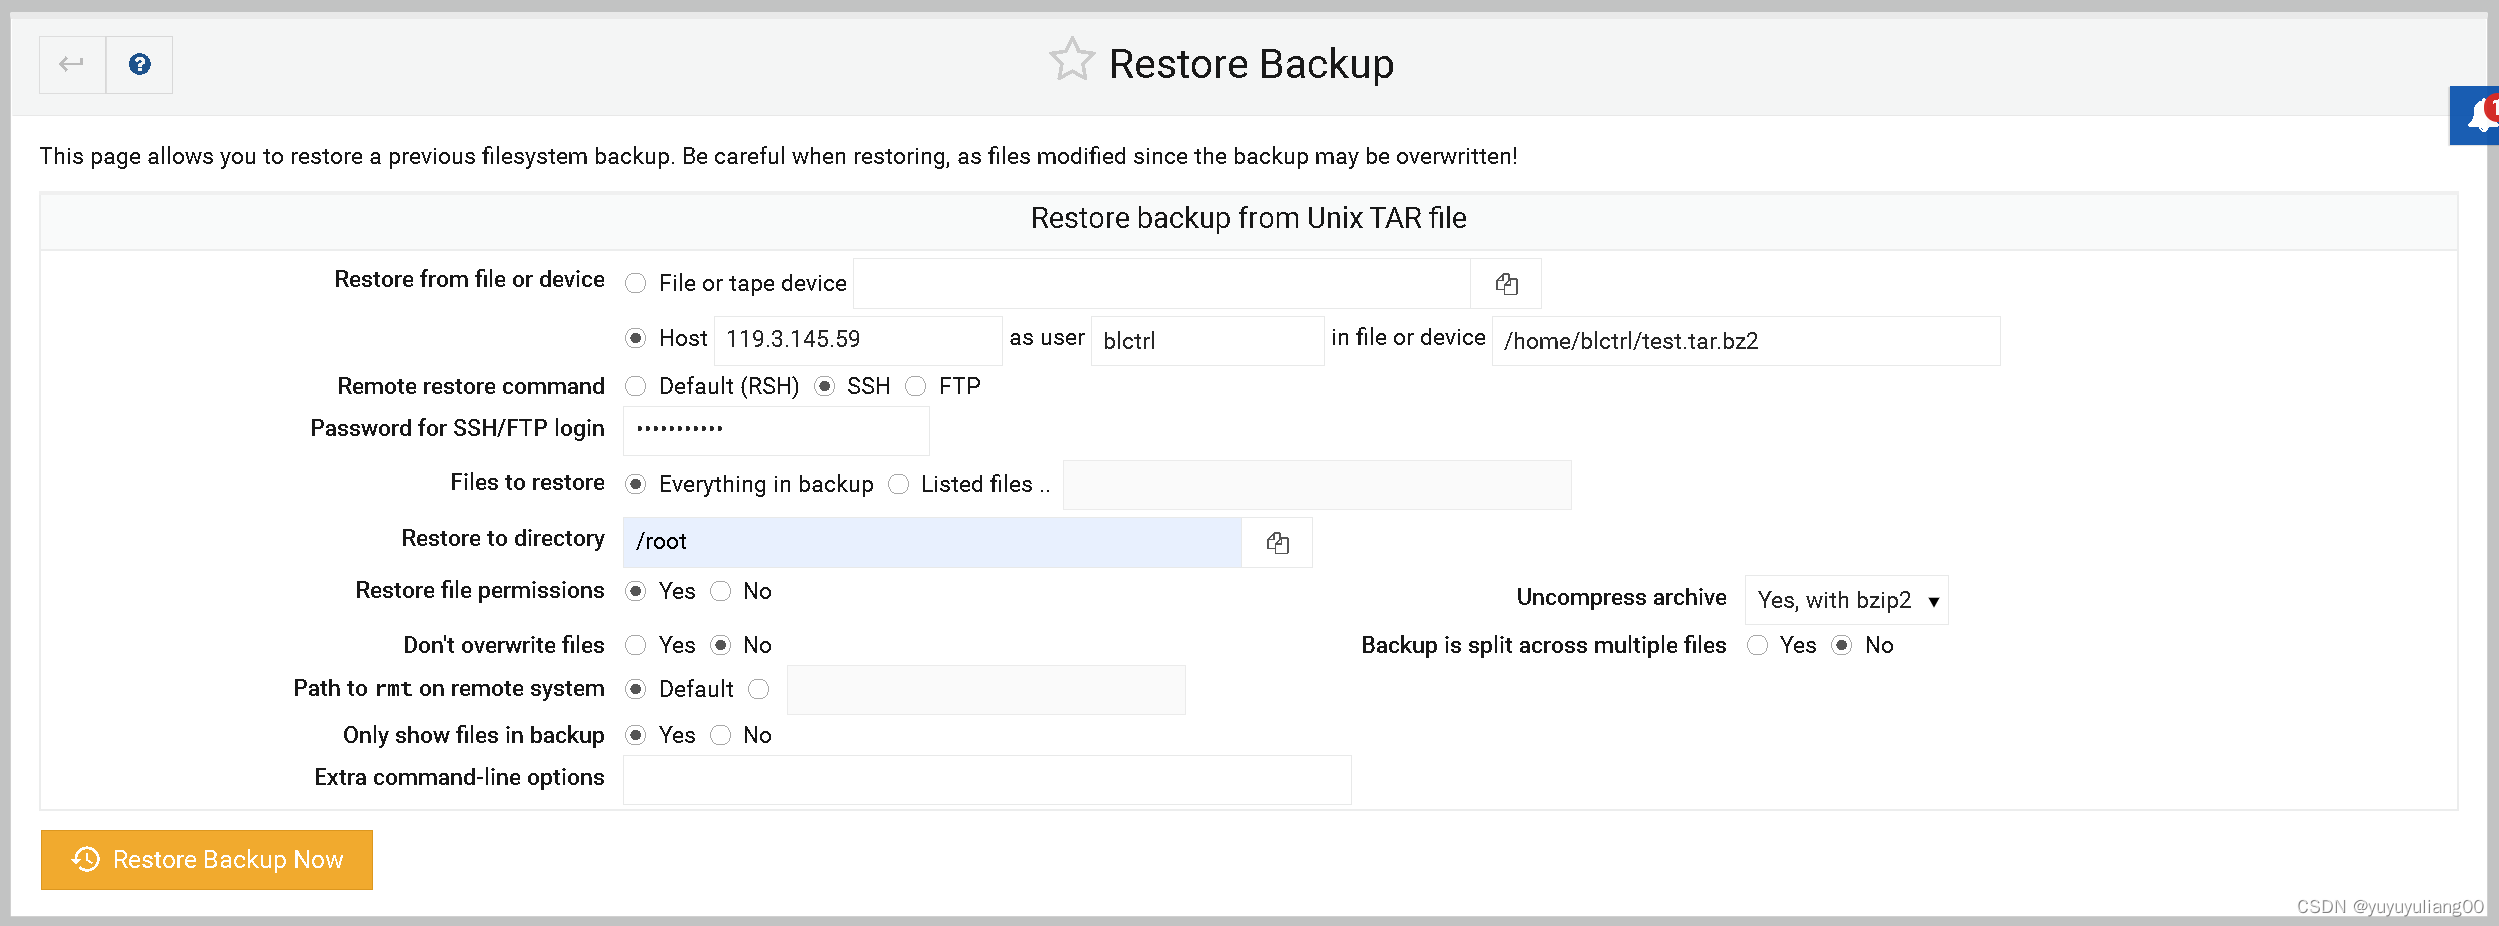Image resolution: width=2499 pixels, height=926 pixels.
Task: Select No for Only show files in backup
Action: pyautogui.click(x=720, y=735)
